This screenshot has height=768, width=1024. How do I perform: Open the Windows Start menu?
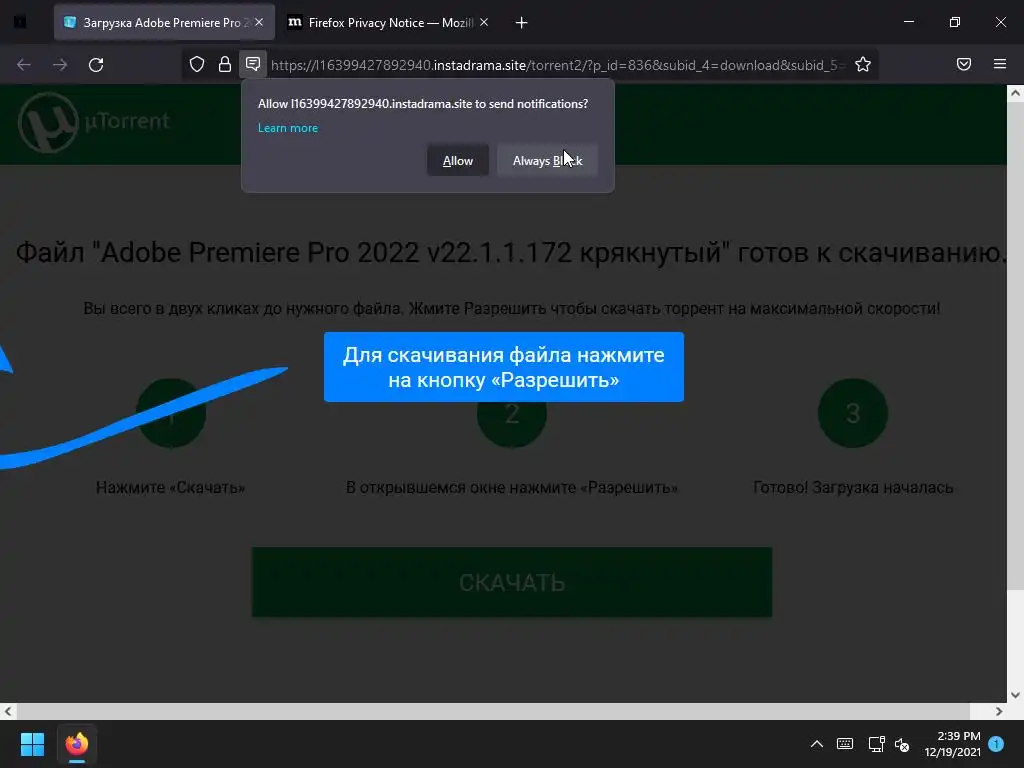coord(32,744)
